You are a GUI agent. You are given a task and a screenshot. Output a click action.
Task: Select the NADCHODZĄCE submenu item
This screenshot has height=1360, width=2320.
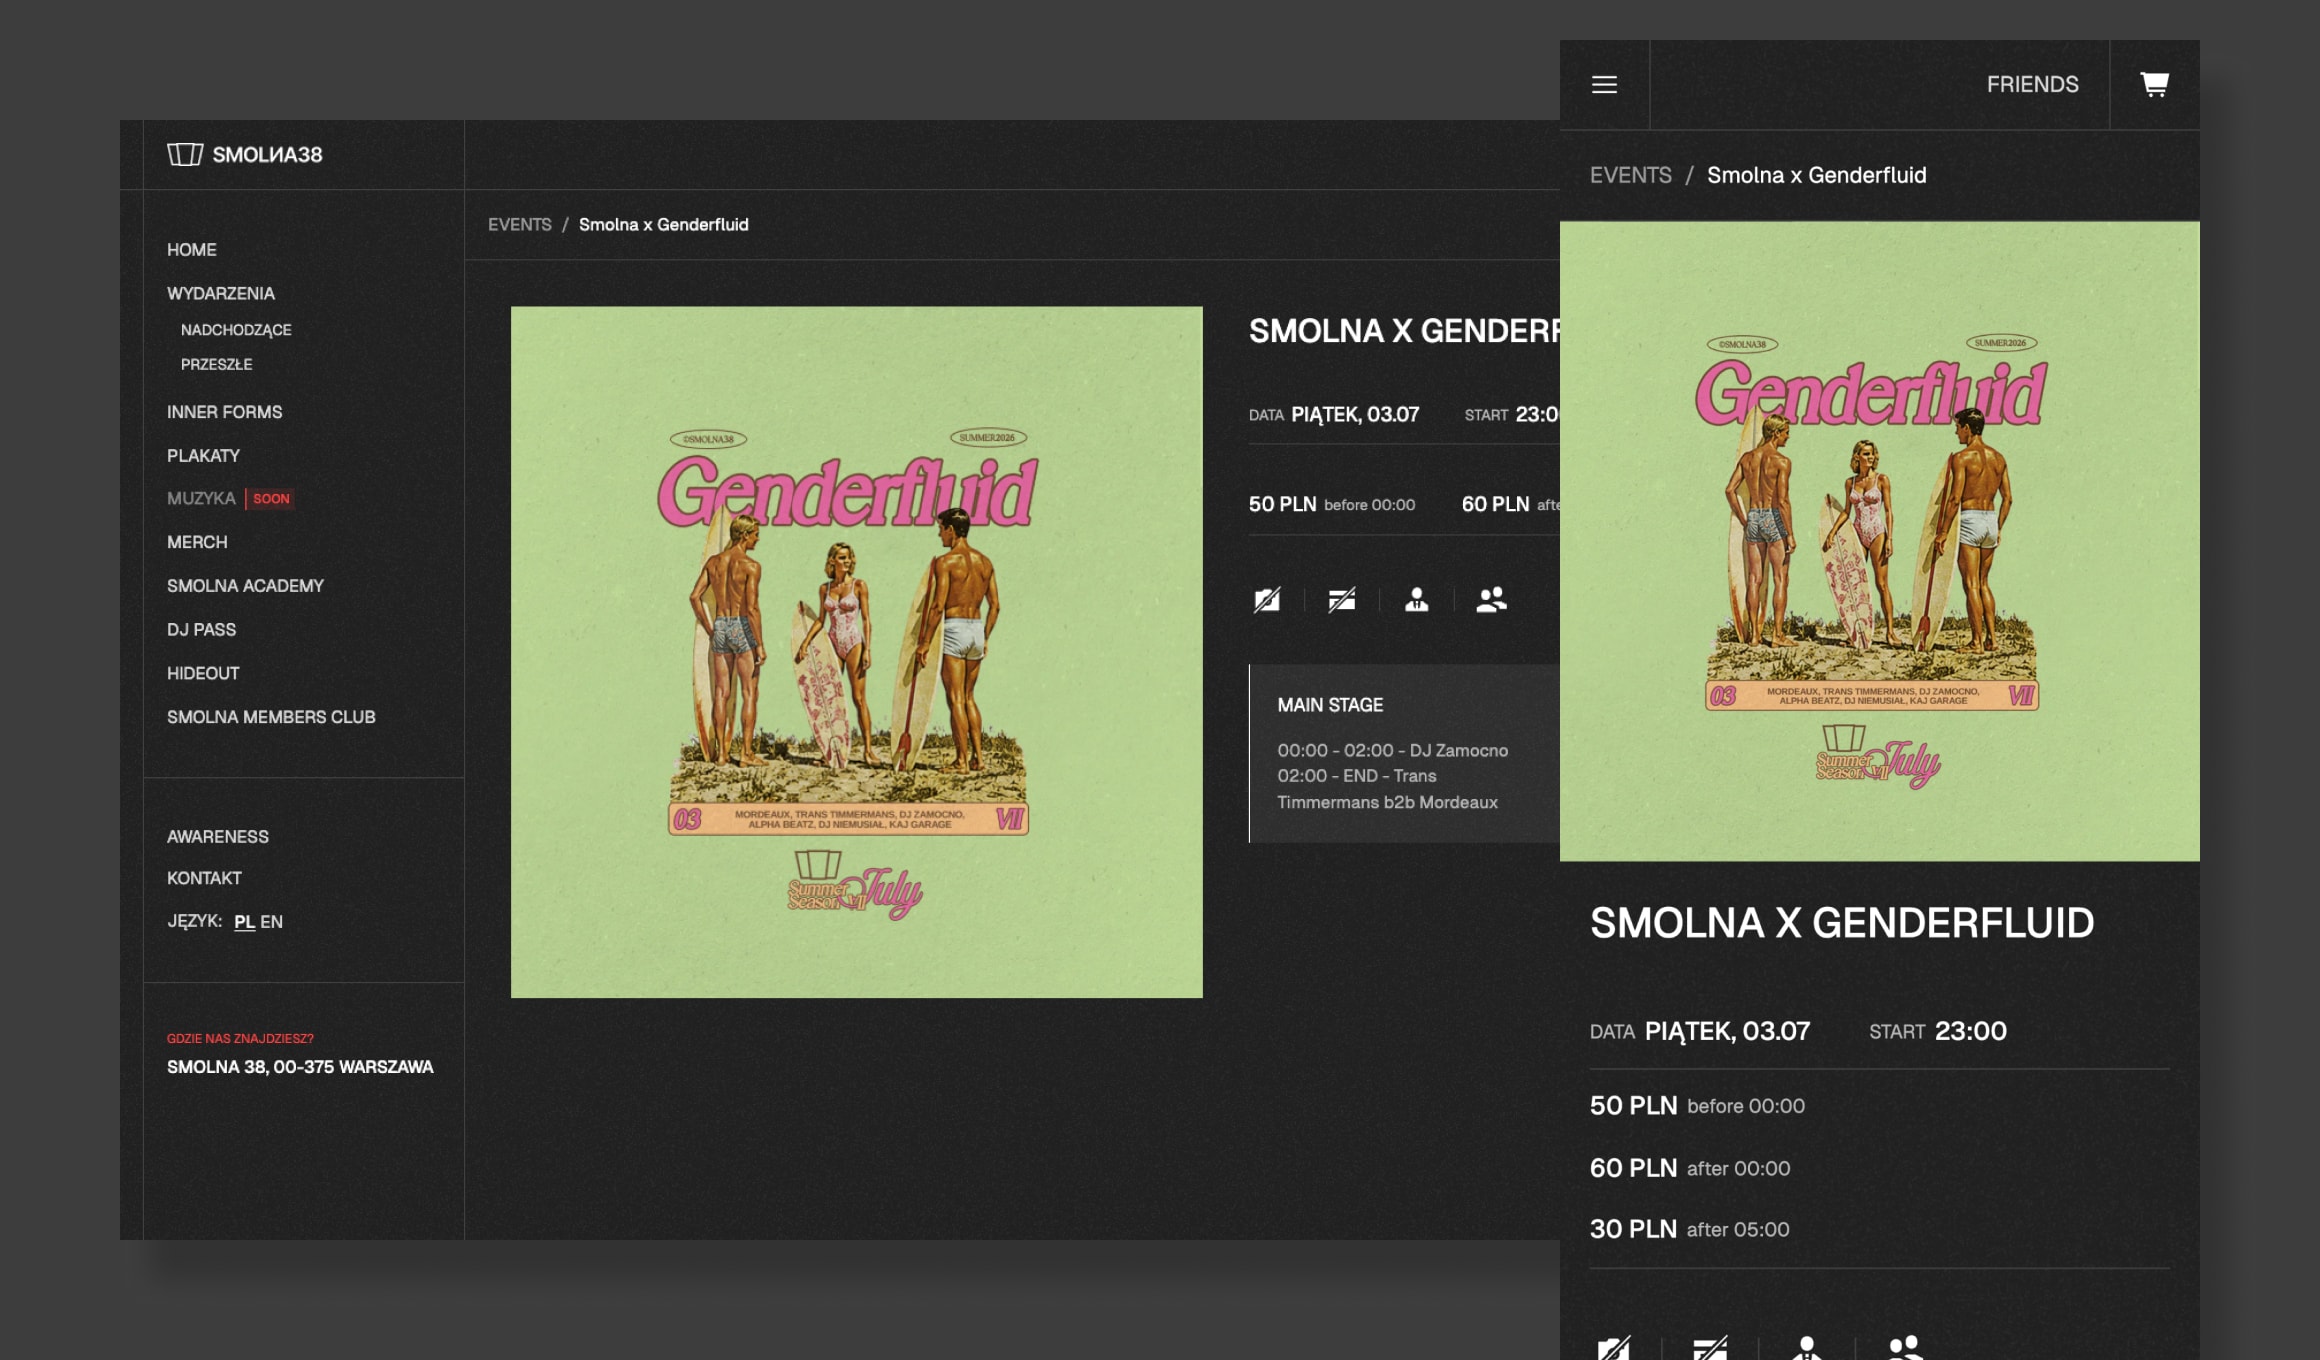[x=236, y=330]
